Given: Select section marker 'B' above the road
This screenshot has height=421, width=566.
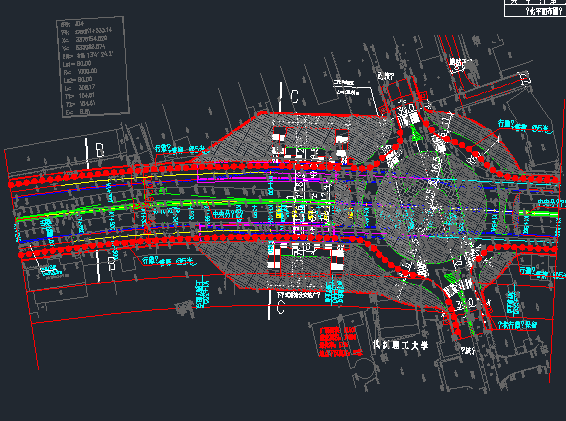Looking at the screenshot, I should 100,150.
